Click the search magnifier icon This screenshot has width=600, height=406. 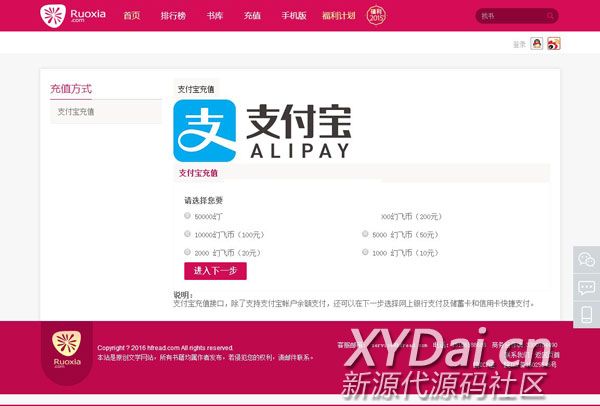click(x=550, y=16)
